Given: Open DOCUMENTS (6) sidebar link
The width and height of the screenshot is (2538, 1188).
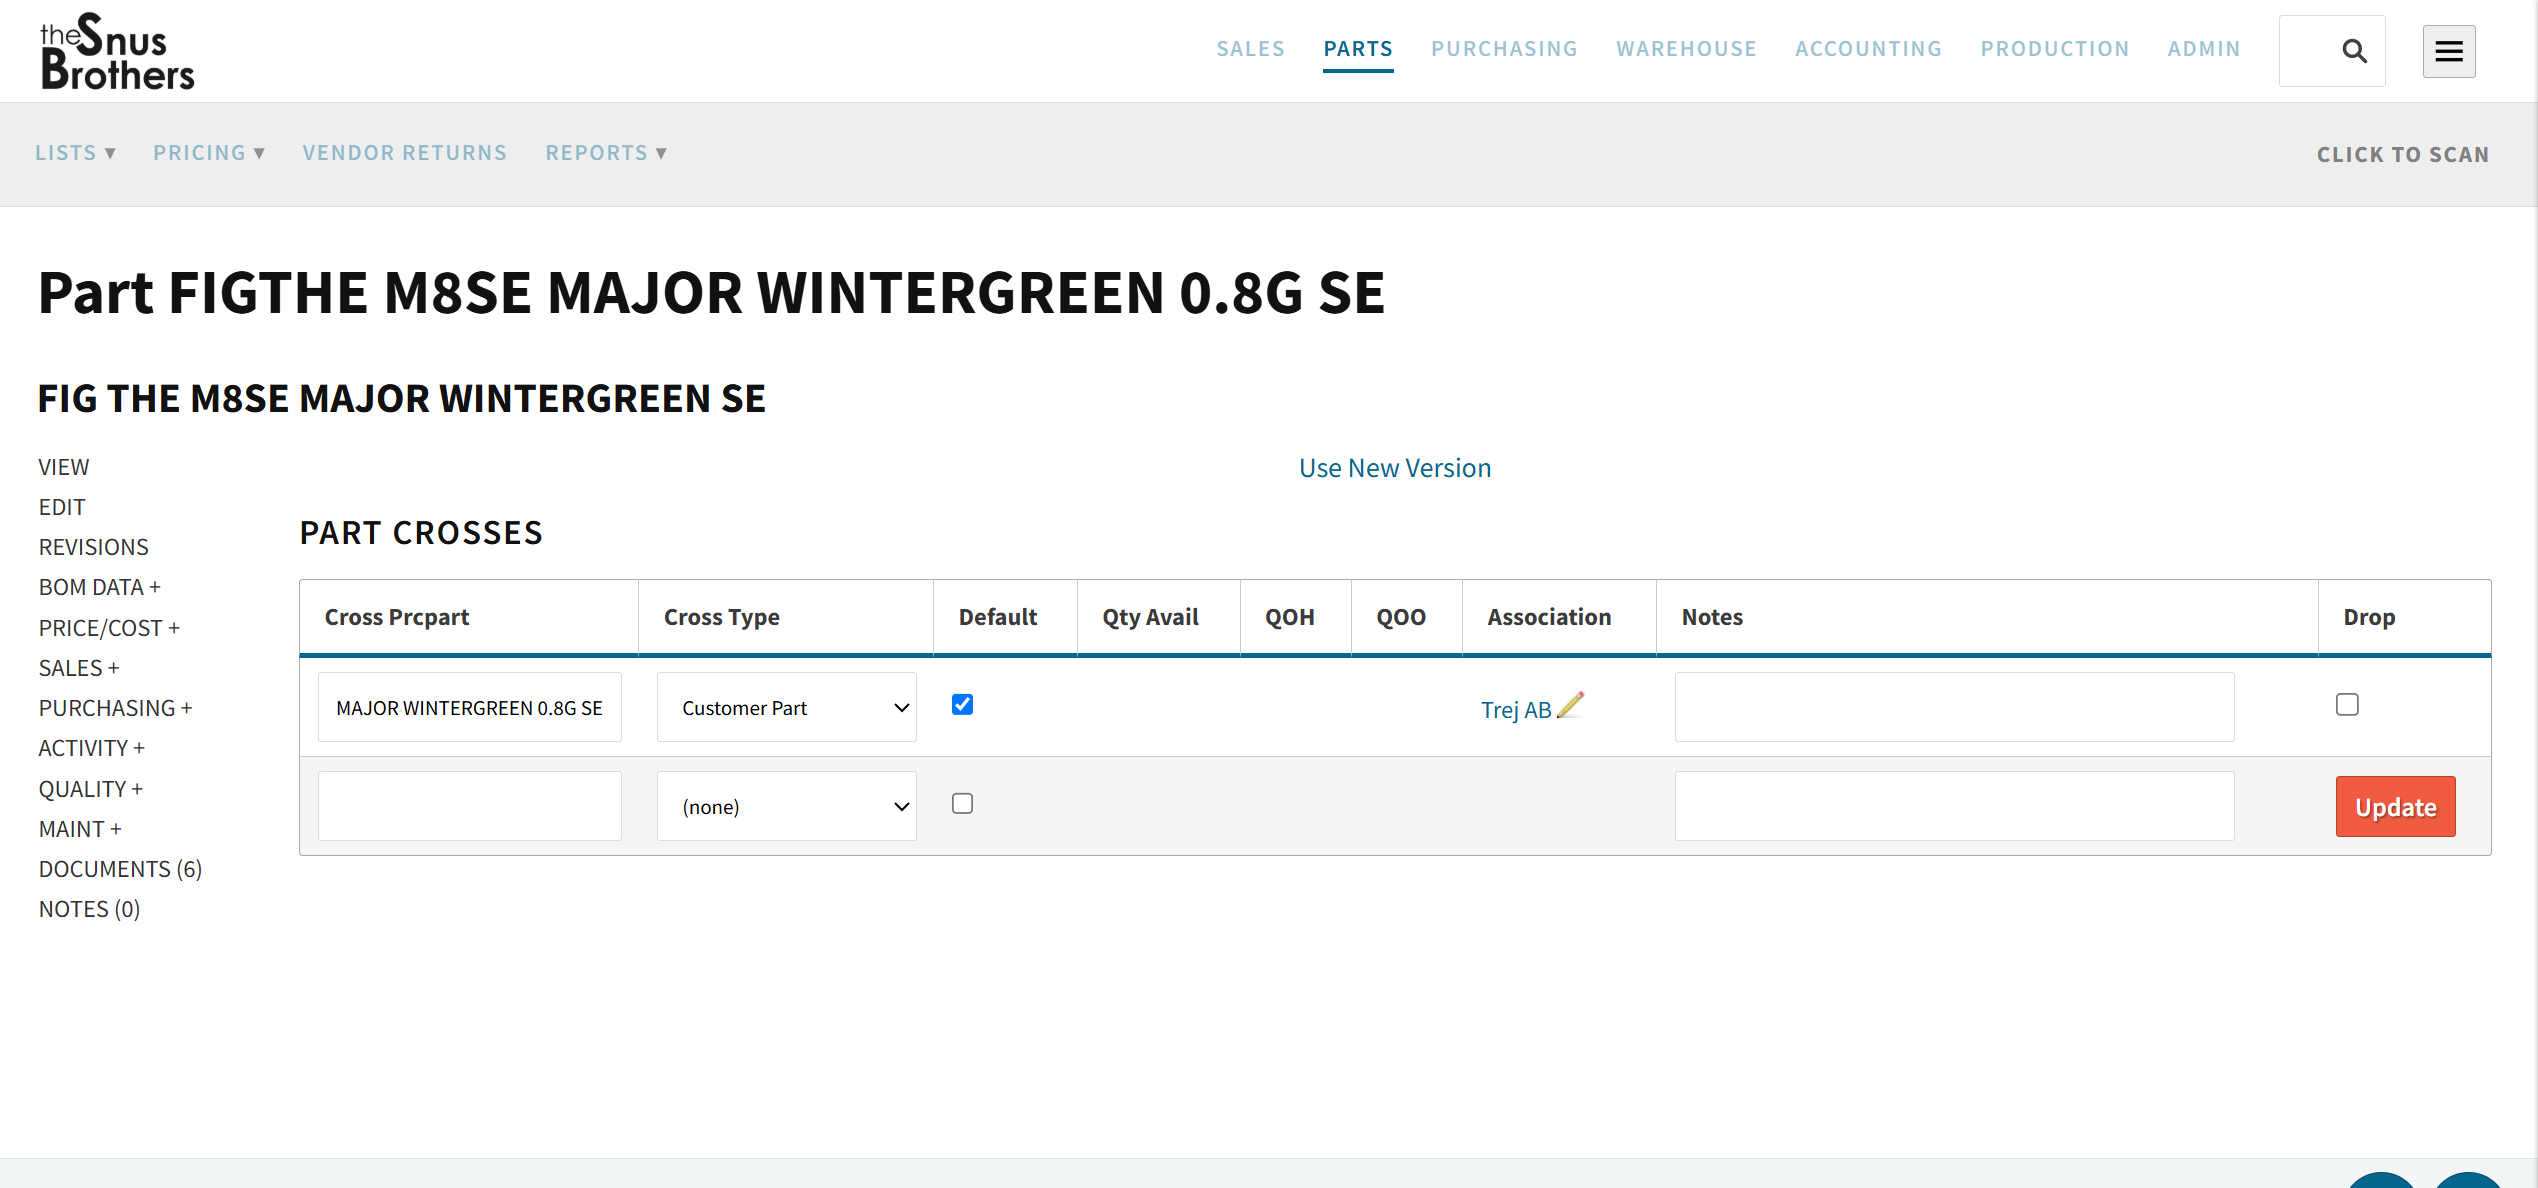Looking at the screenshot, I should coord(120,869).
